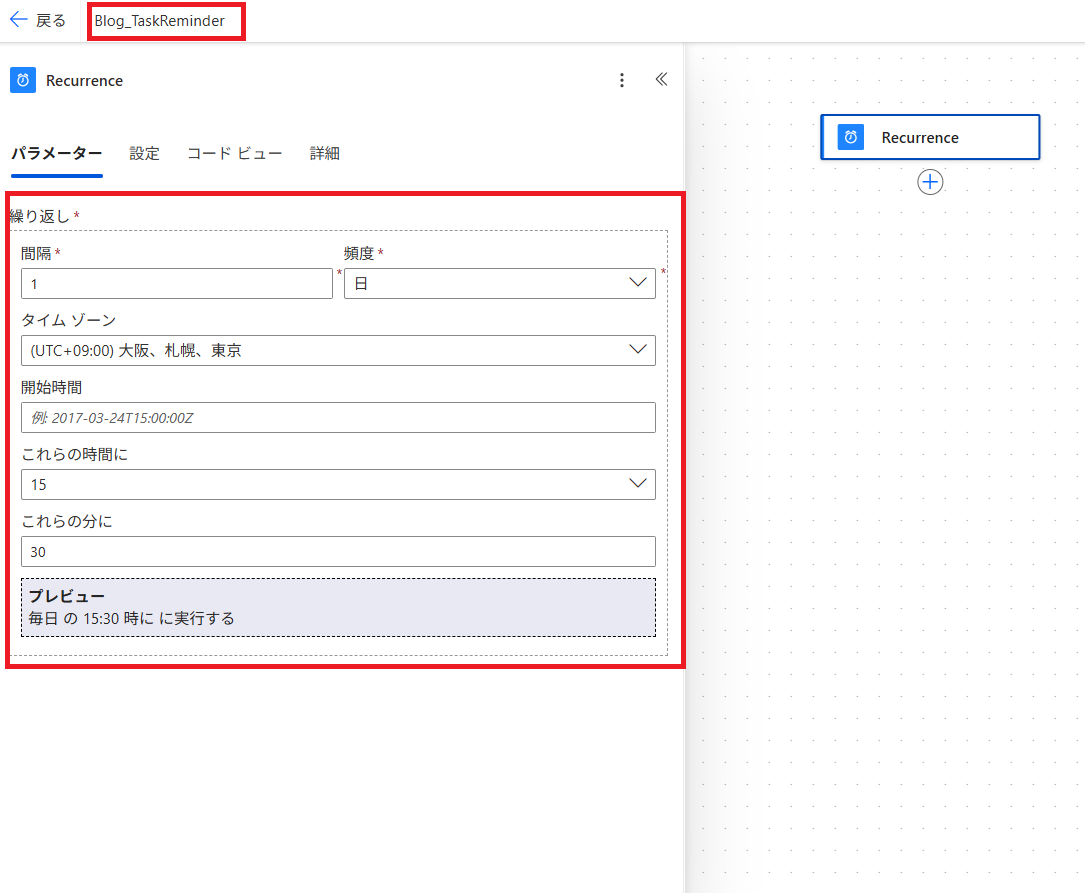Image resolution: width=1085 pixels, height=893 pixels.
Task: Expand the これらの時間に hours dropdown
Action: [638, 484]
